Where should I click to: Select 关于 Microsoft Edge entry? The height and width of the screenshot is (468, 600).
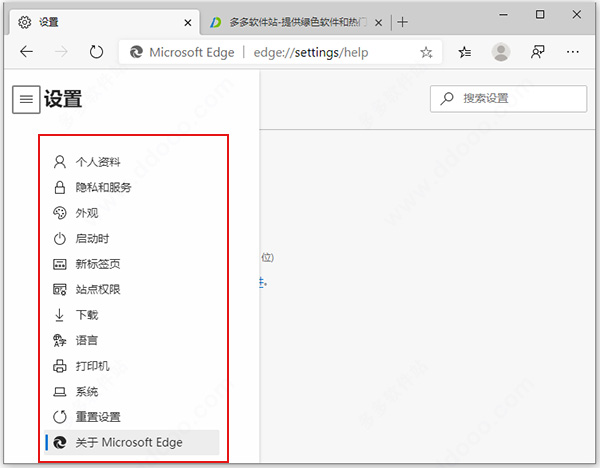coord(131,442)
